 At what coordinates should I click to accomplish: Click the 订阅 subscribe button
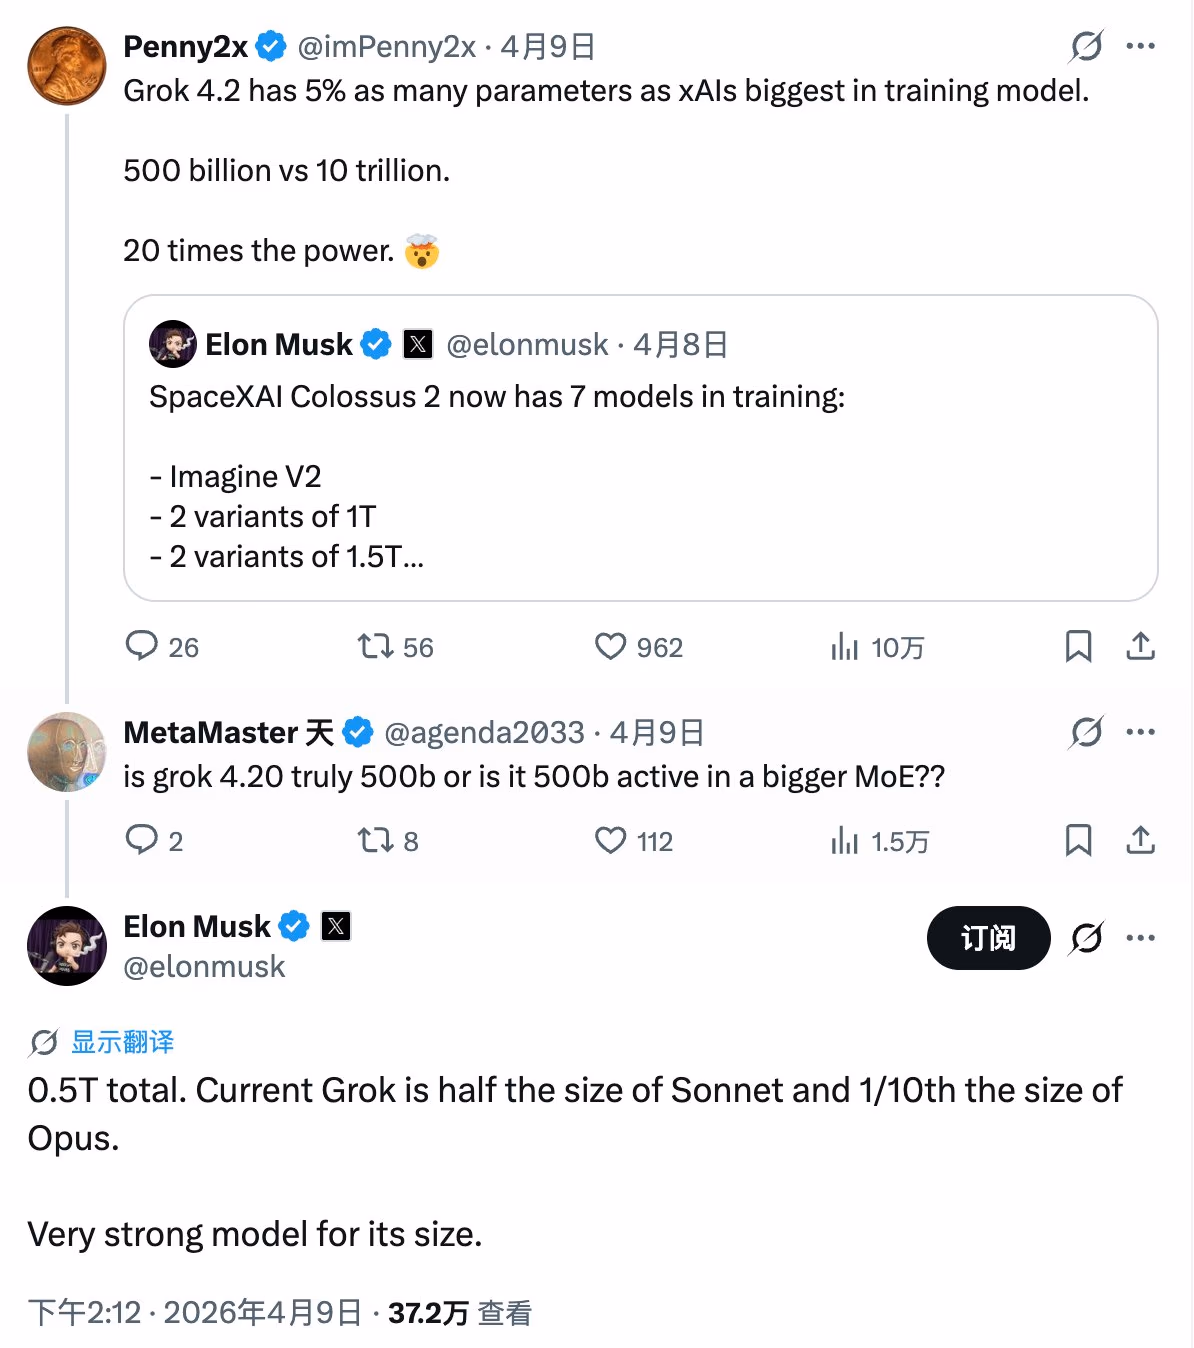point(988,938)
